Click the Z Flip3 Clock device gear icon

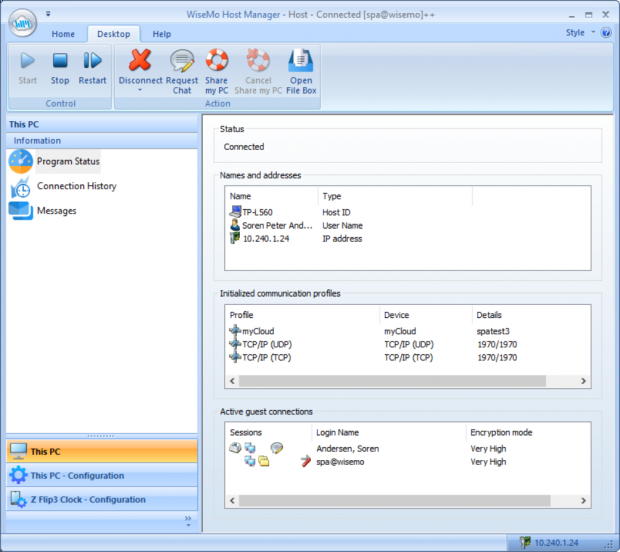point(18,499)
